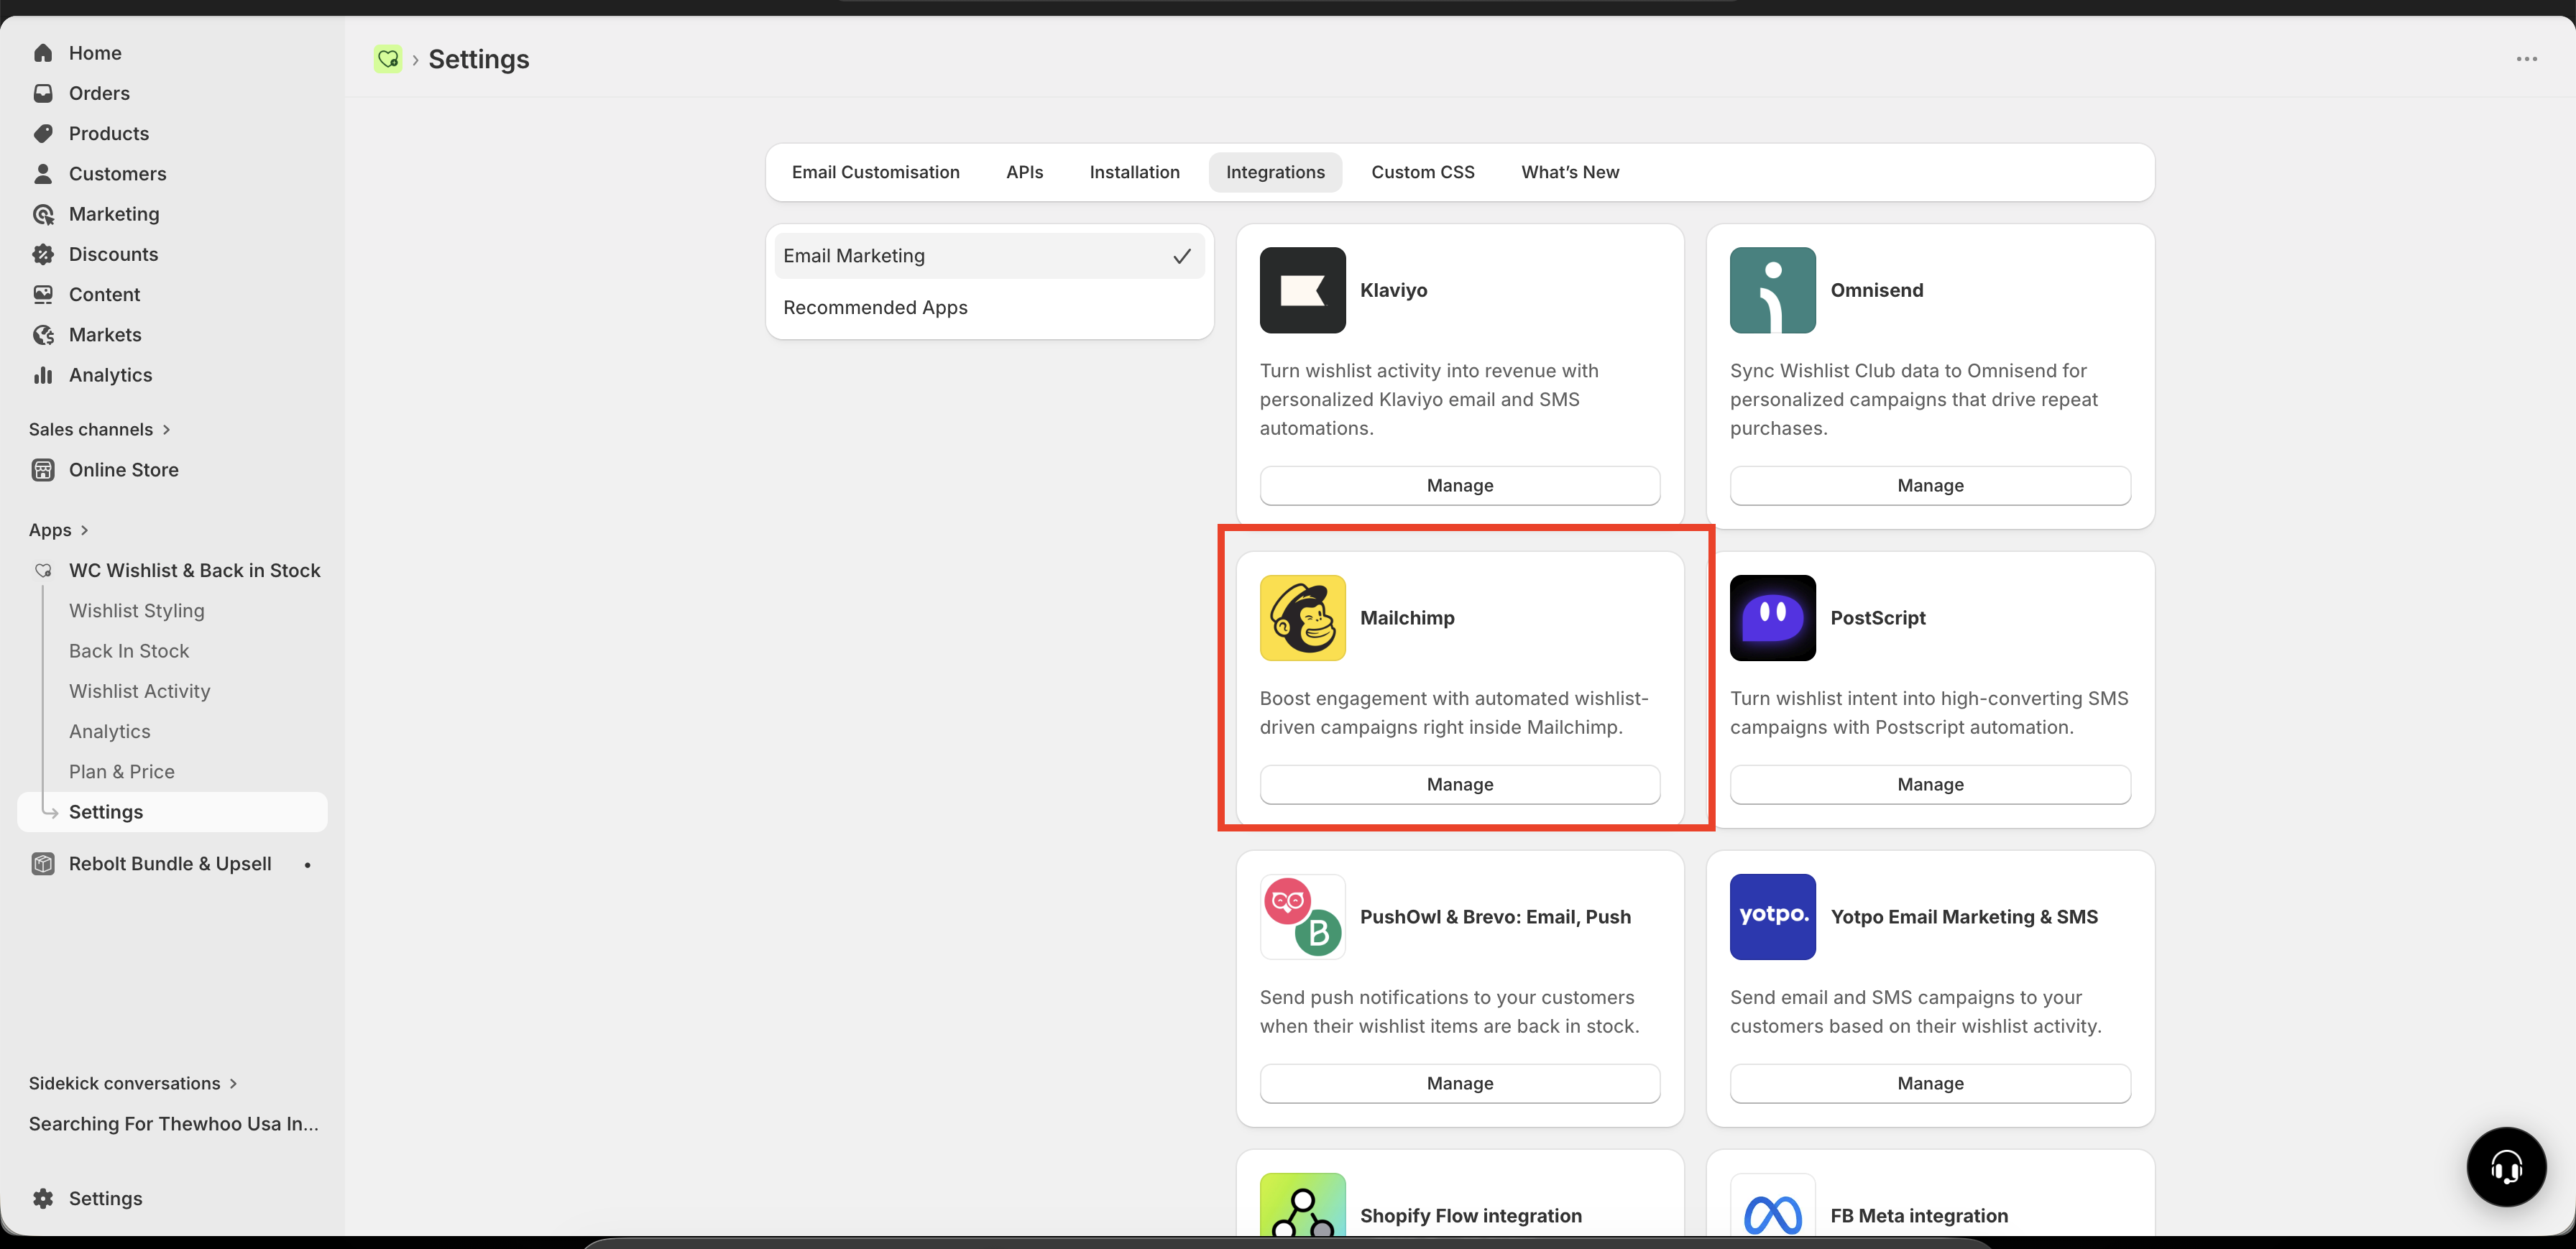Click the Customers label in sidebar
Image resolution: width=2576 pixels, height=1249 pixels.
[x=117, y=174]
